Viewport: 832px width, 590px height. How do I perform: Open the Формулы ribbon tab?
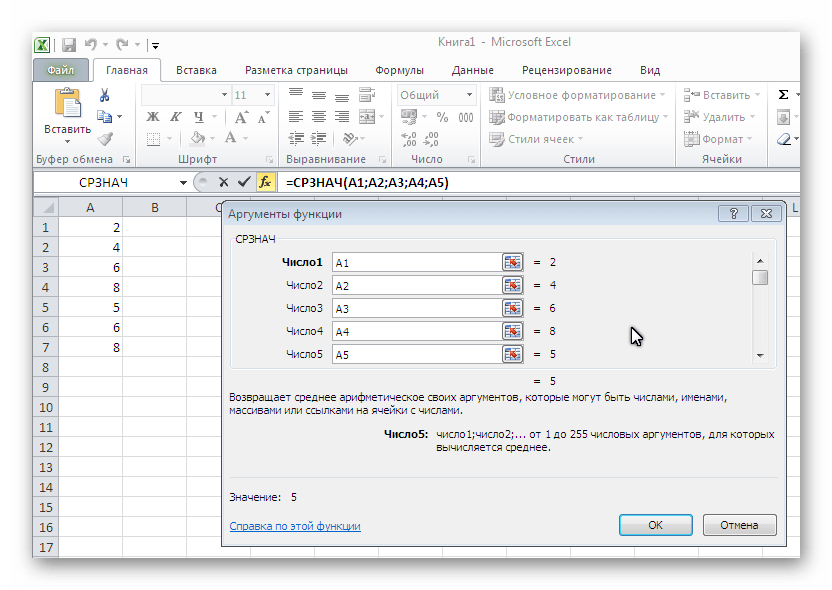coord(399,70)
